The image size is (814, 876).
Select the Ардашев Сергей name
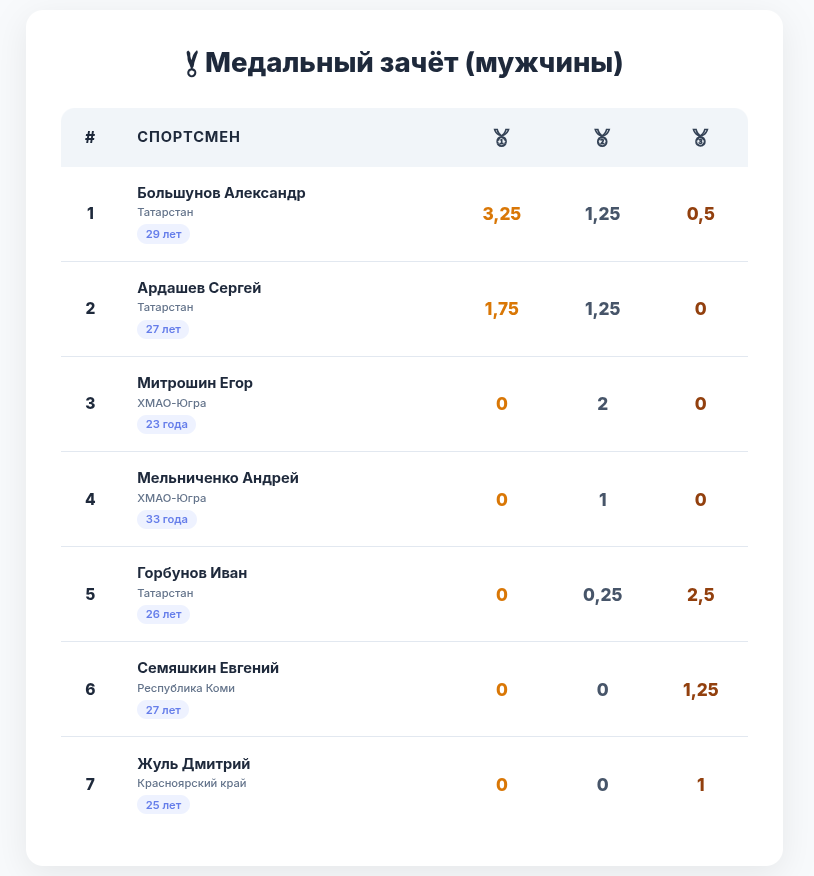coord(199,288)
